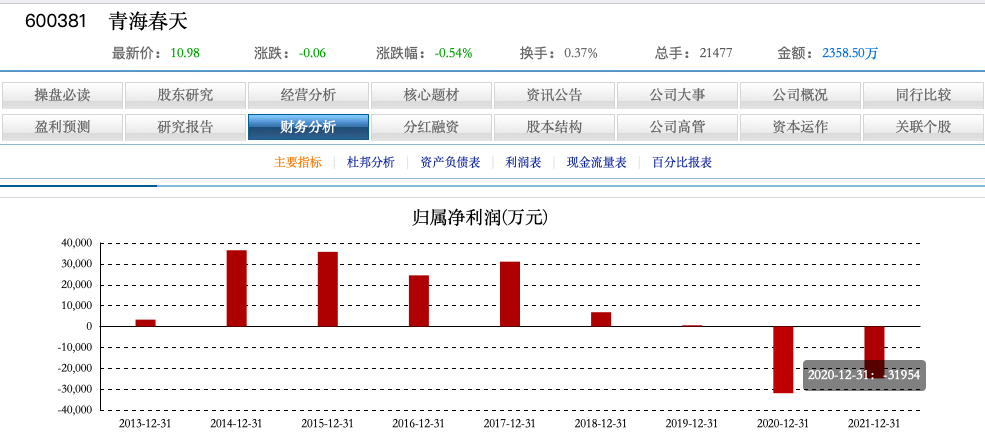
Task: Click the tooltip showing 2020-12-31: -31954
Action: (864, 375)
